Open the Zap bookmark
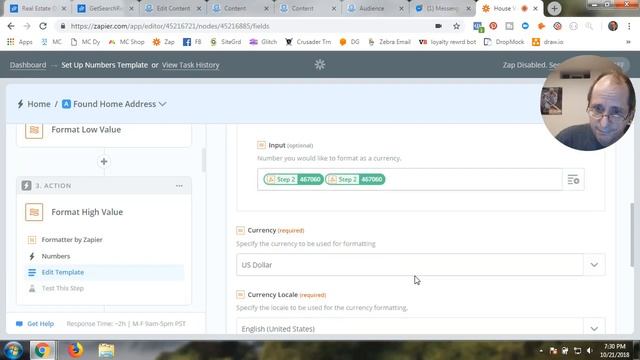The width and height of the screenshot is (640, 360). (164, 42)
